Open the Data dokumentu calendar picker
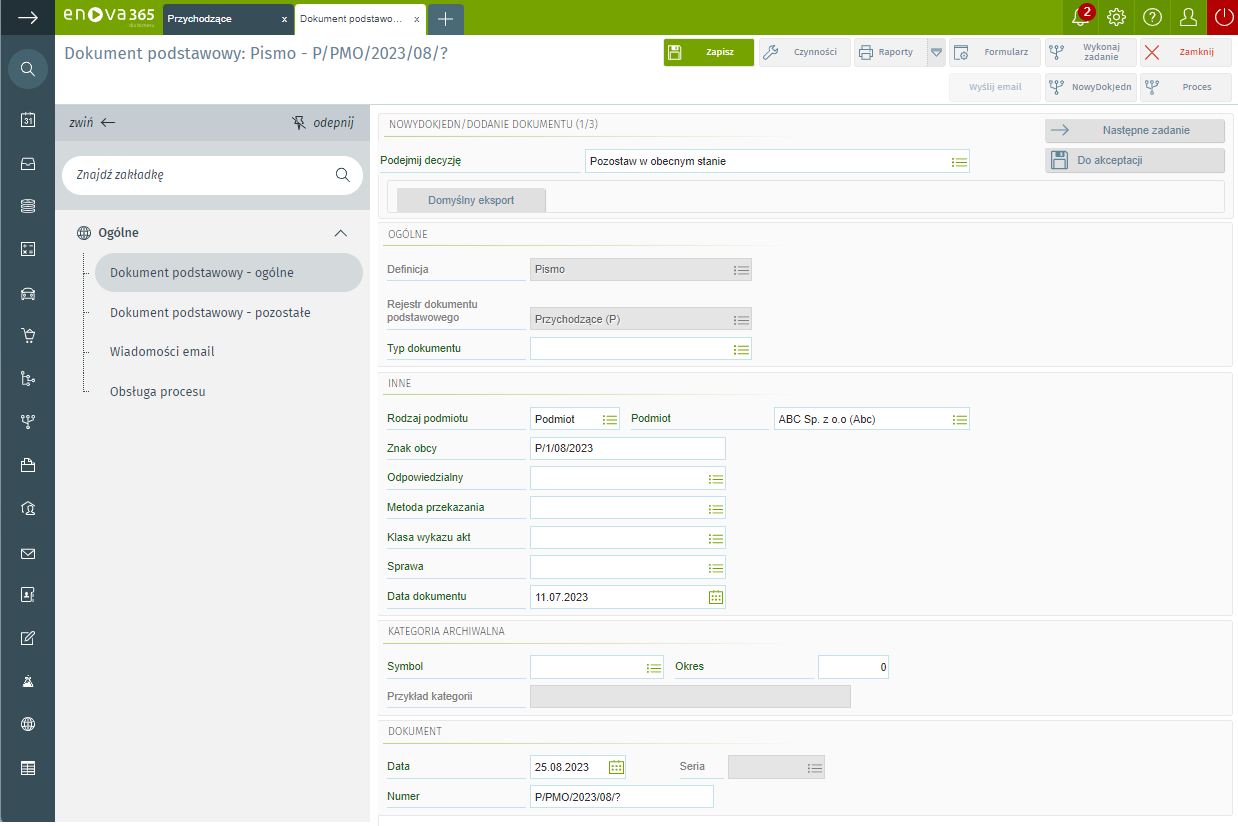 click(715, 596)
